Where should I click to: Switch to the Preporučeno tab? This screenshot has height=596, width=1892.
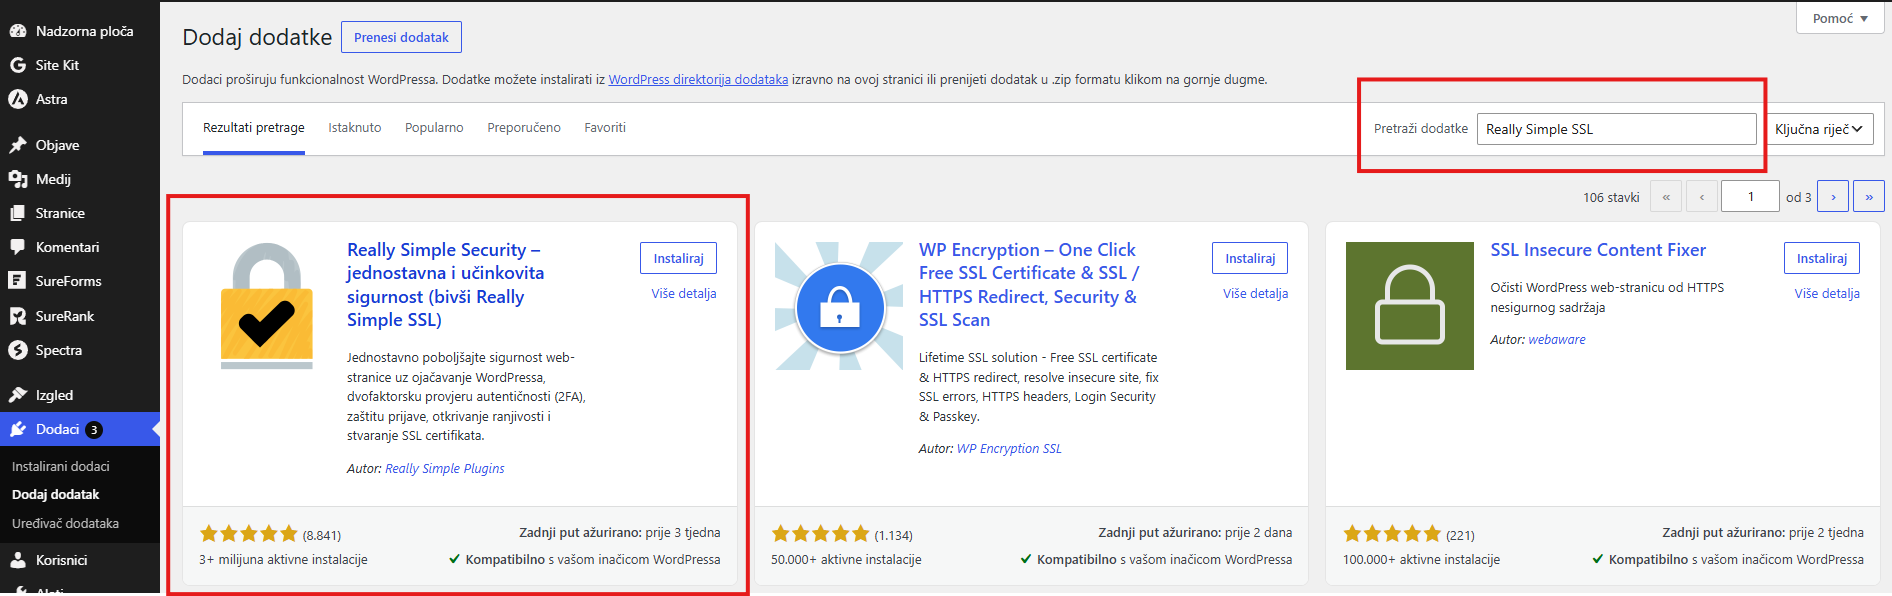pos(524,128)
